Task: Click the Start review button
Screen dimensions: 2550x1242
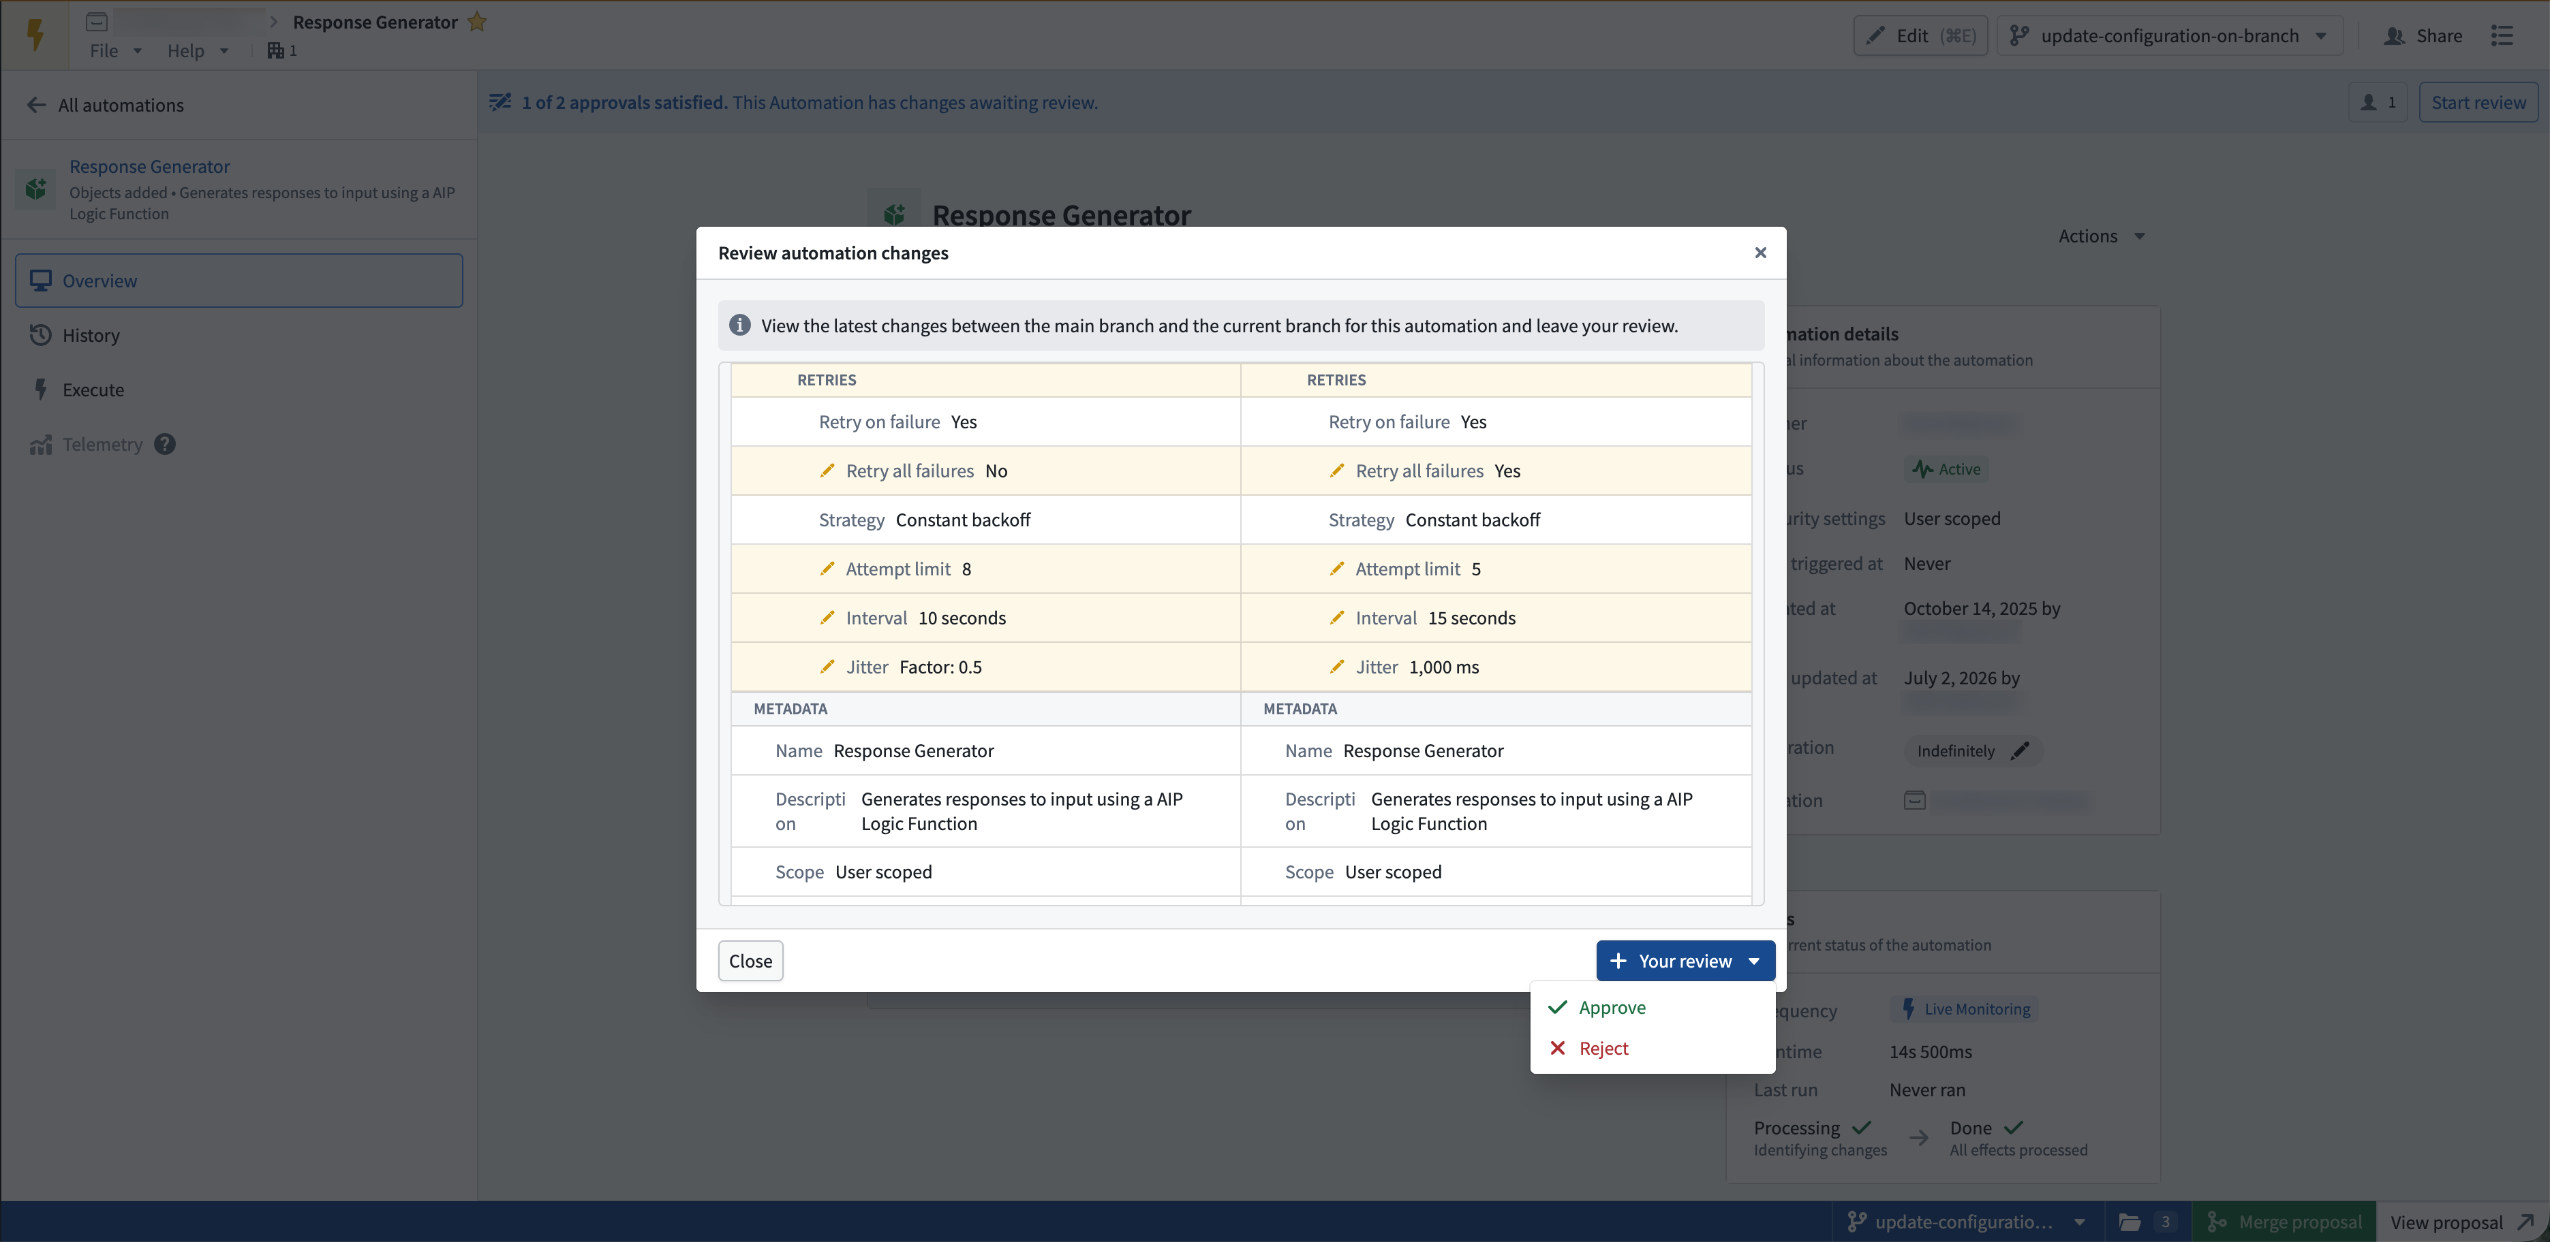Action: point(2478,102)
